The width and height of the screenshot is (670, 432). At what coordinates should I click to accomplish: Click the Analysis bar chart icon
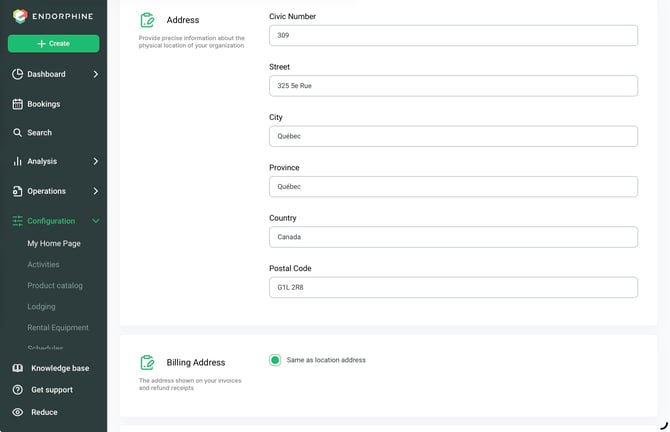tap(18, 161)
